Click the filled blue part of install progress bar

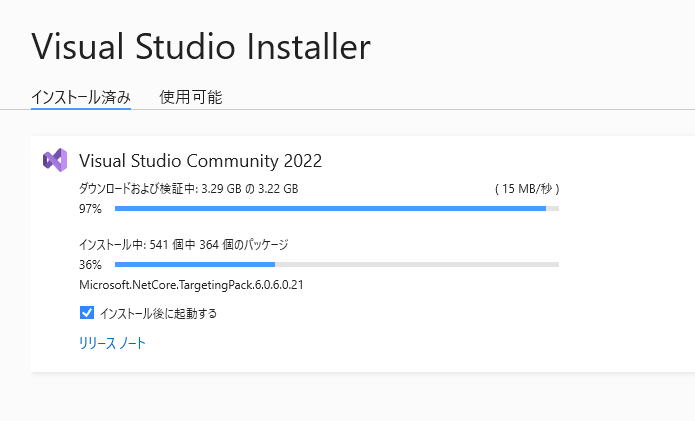(195, 264)
